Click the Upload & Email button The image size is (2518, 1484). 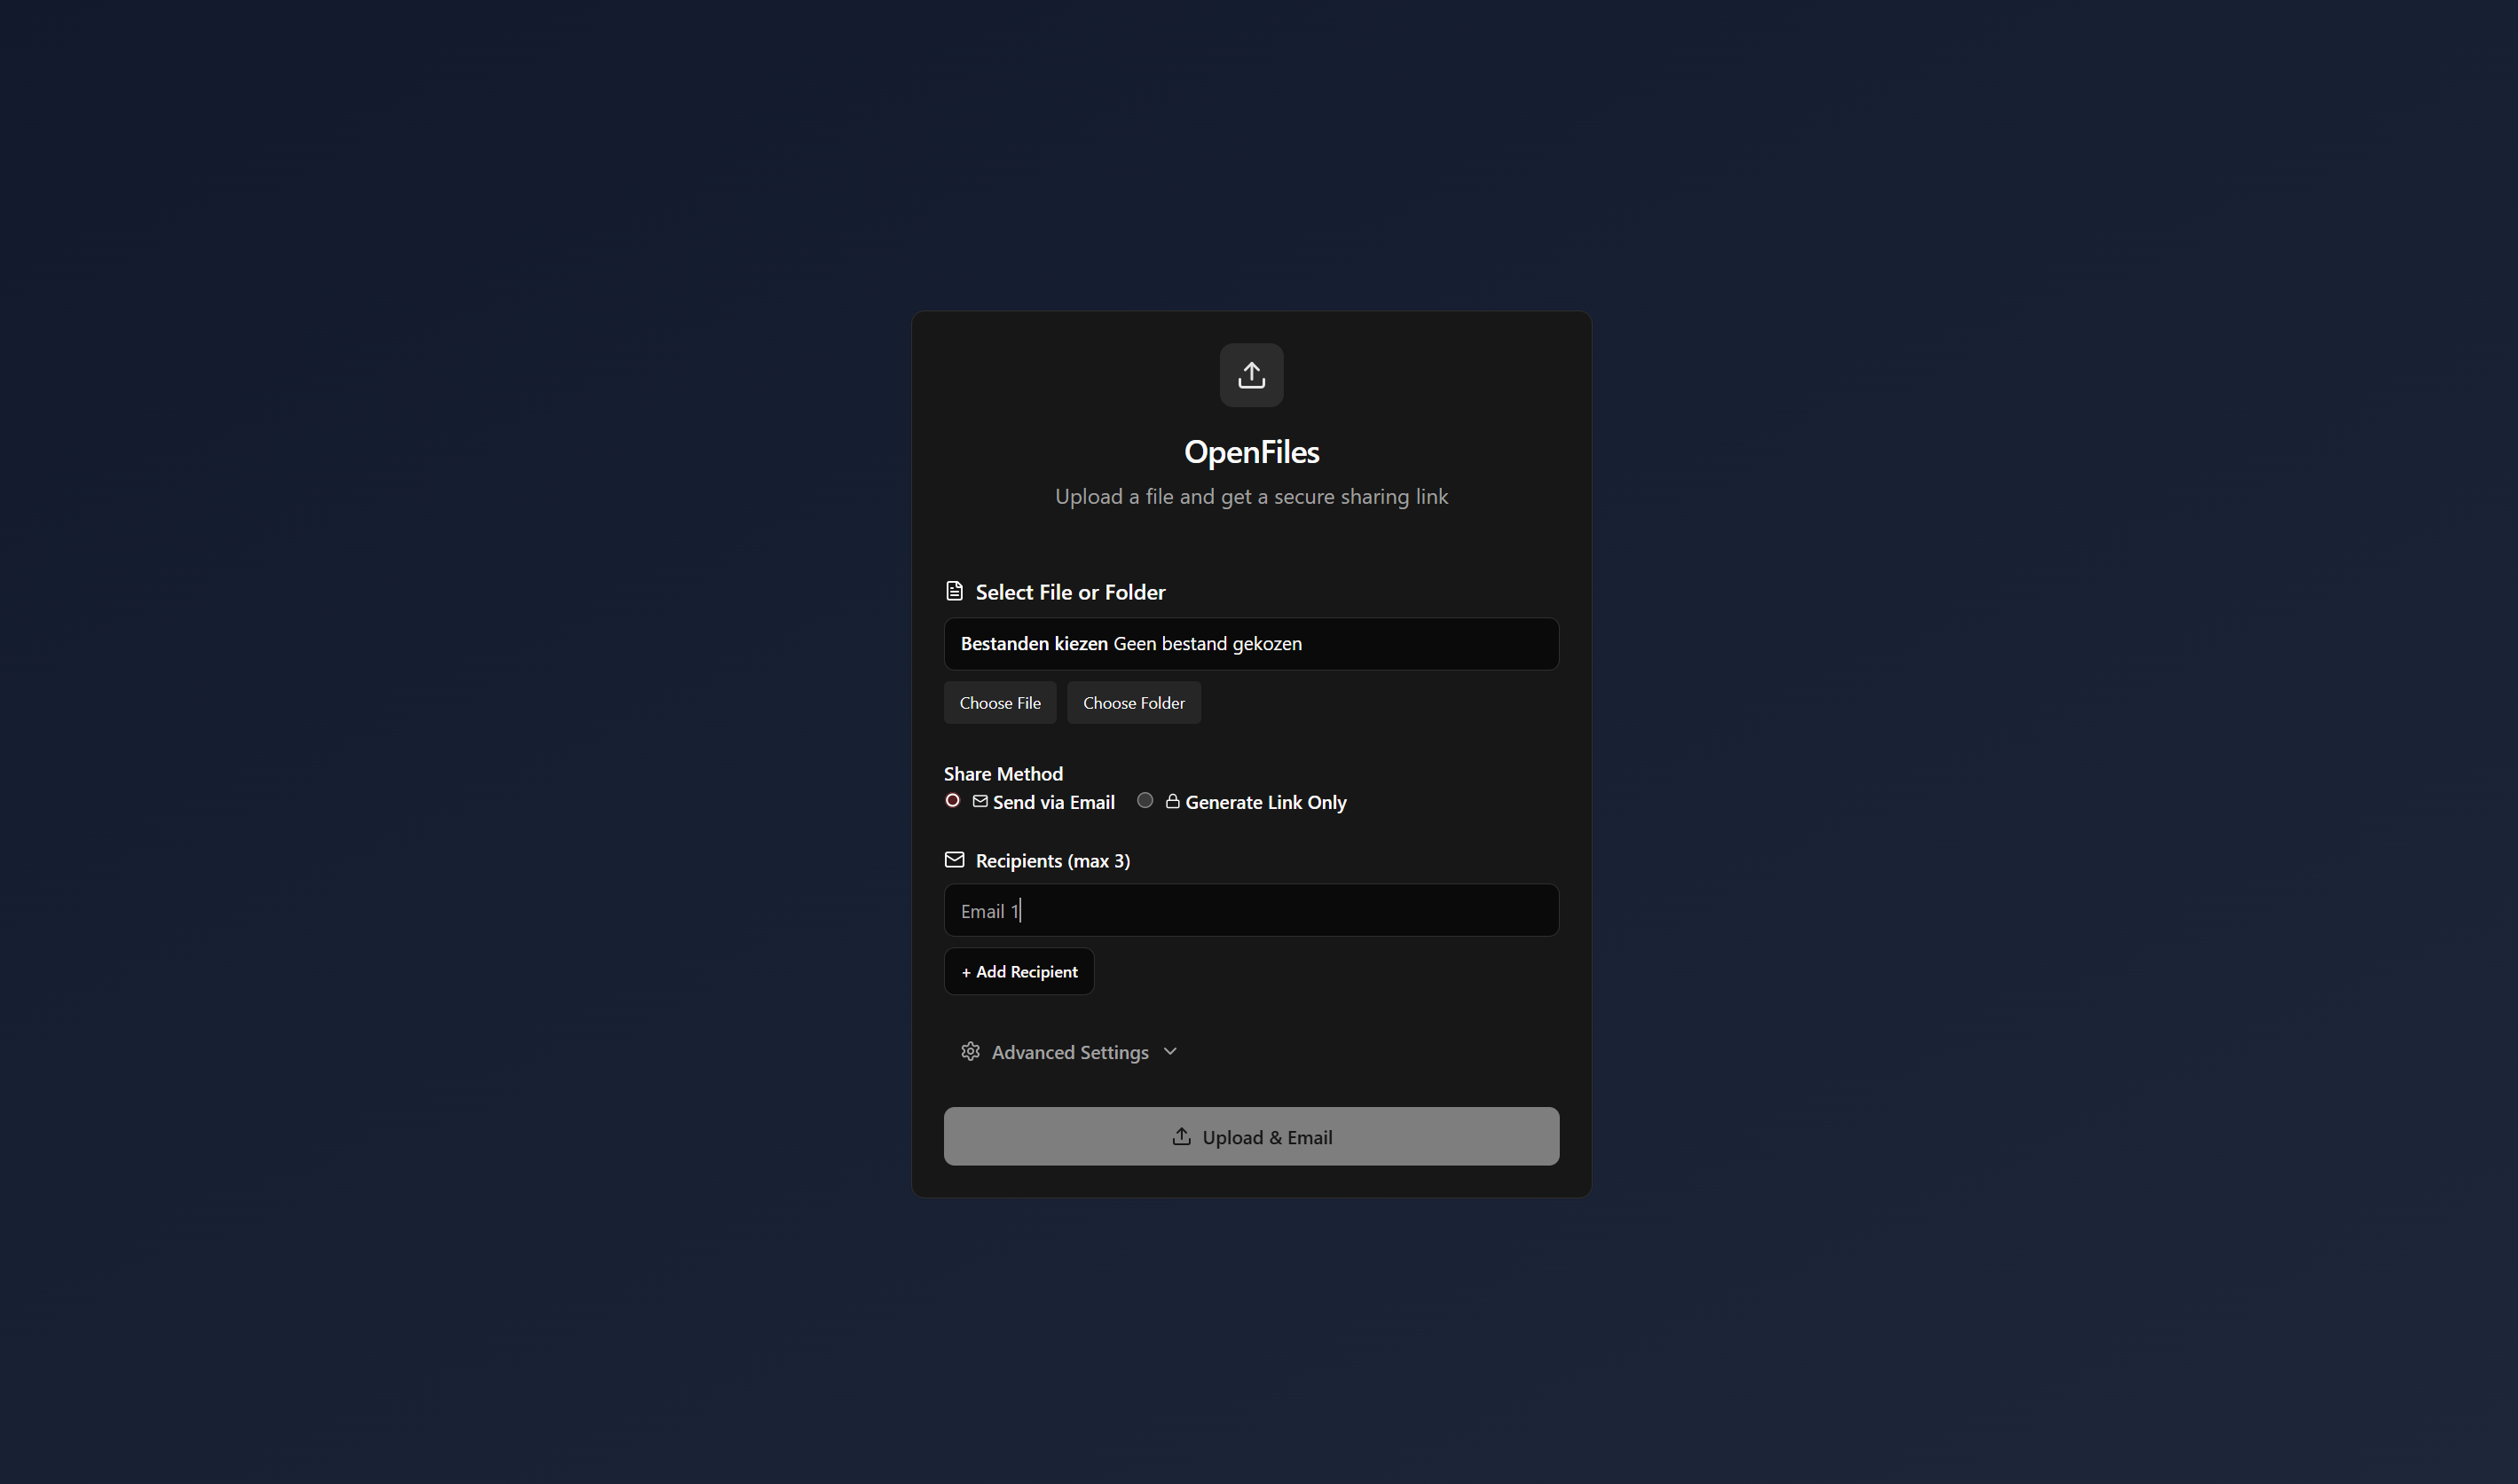pyautogui.click(x=1251, y=1136)
